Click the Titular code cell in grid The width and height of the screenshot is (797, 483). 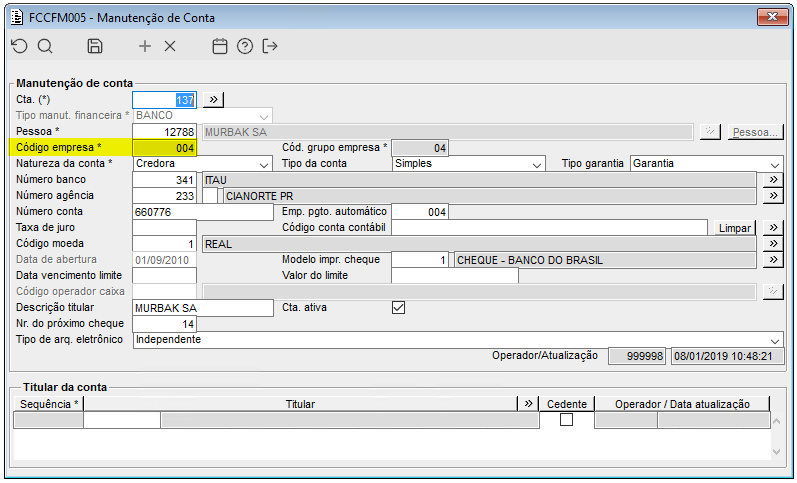(x=122, y=420)
